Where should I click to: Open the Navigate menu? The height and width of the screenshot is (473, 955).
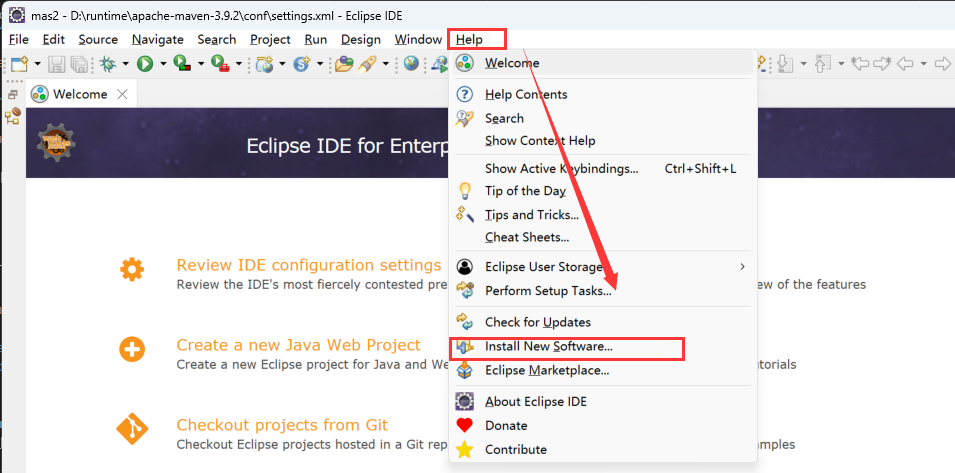[158, 40]
